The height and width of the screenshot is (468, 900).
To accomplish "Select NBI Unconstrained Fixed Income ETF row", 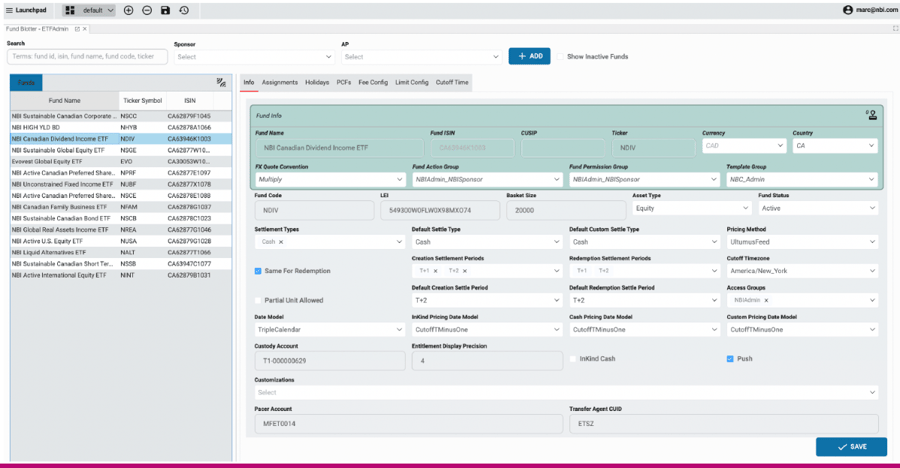I will (121, 184).
